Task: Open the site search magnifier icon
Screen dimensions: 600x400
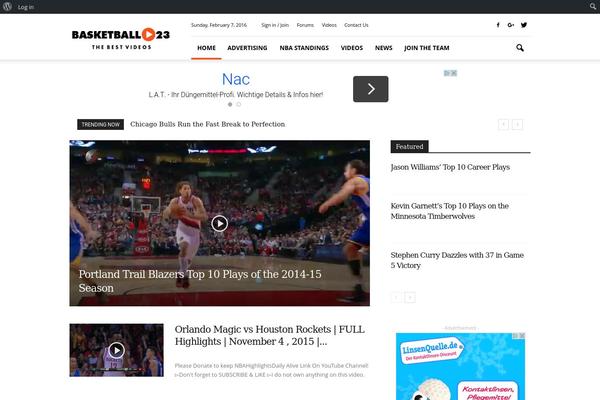Action: point(520,48)
